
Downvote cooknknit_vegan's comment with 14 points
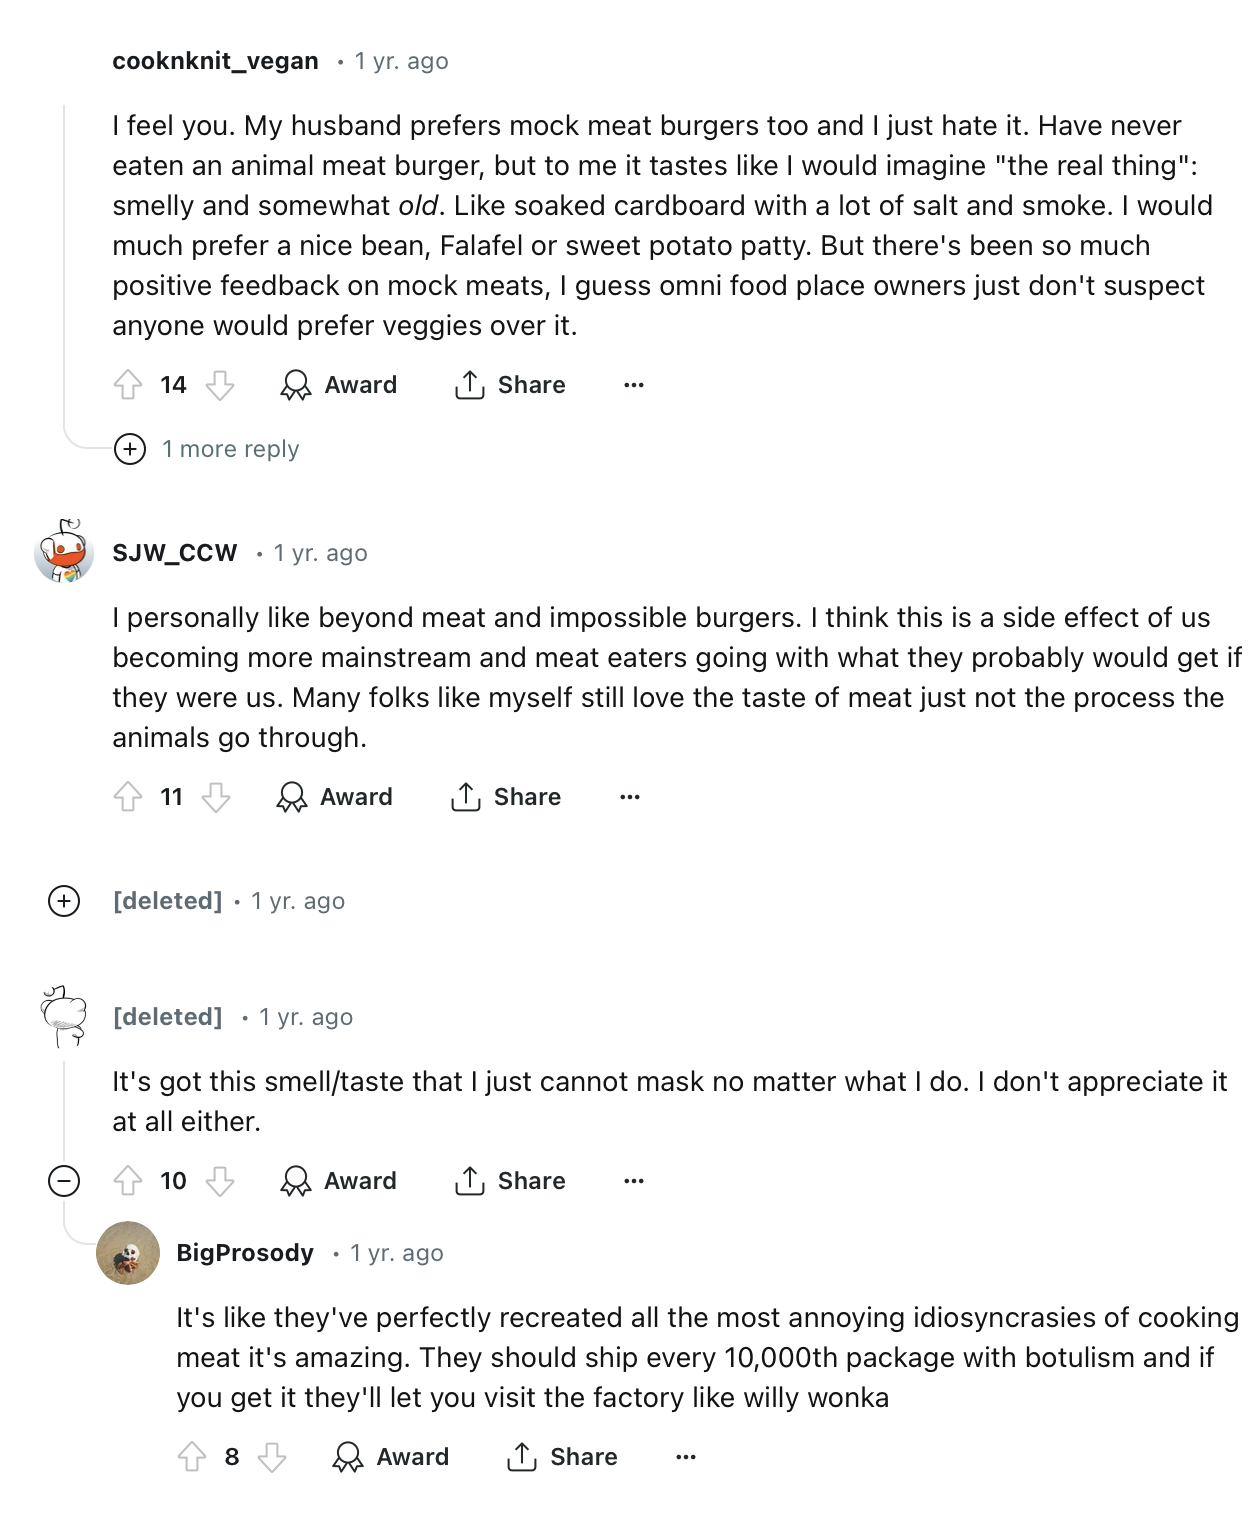(220, 385)
